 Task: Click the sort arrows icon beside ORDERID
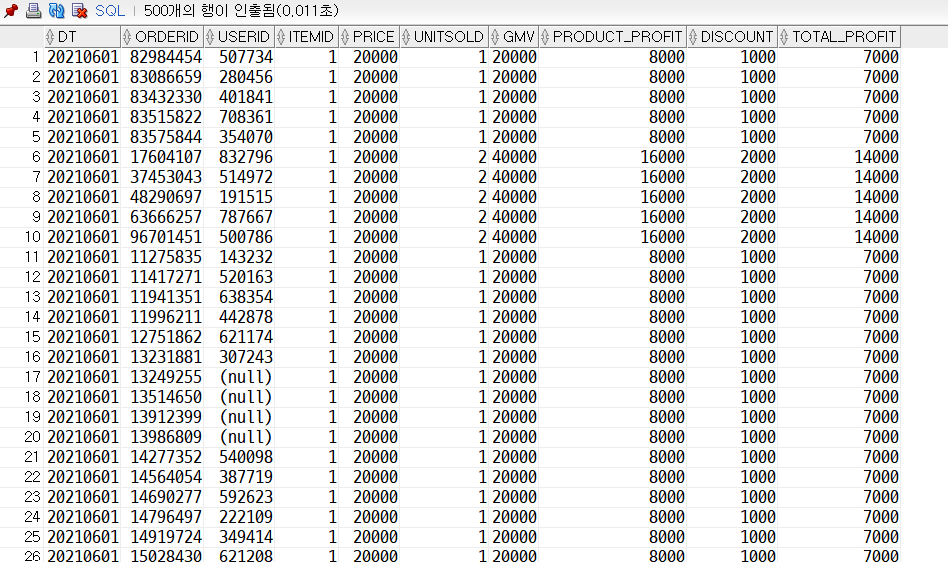pyautogui.click(x=127, y=37)
